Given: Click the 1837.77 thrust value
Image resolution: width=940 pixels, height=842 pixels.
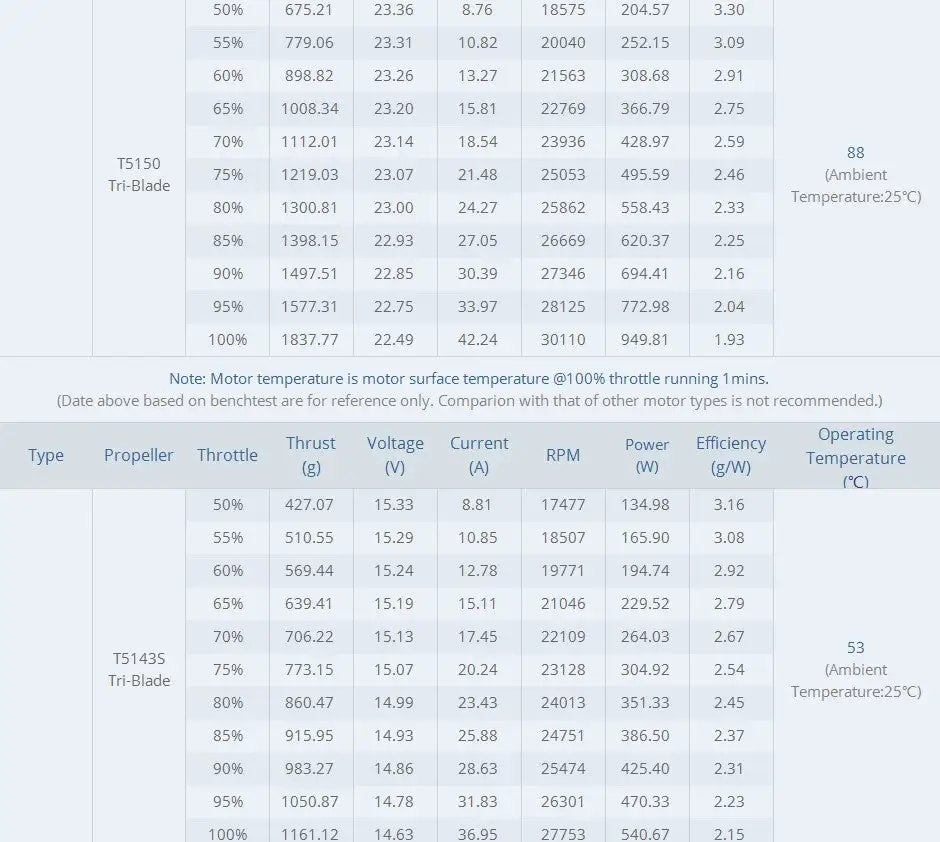Looking at the screenshot, I should [x=310, y=339].
